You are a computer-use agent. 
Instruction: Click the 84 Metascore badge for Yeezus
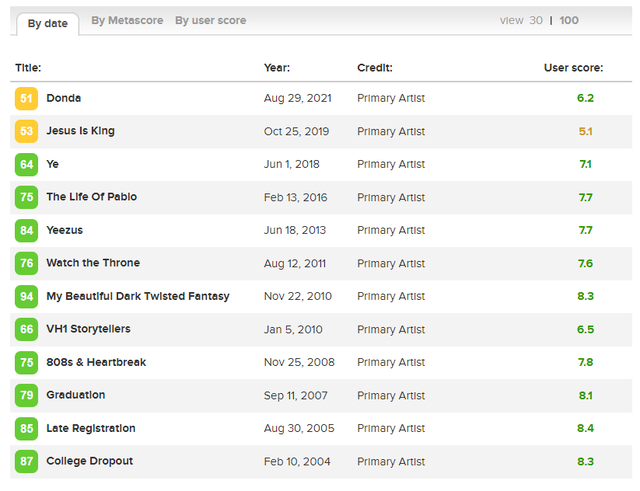[x=26, y=231]
